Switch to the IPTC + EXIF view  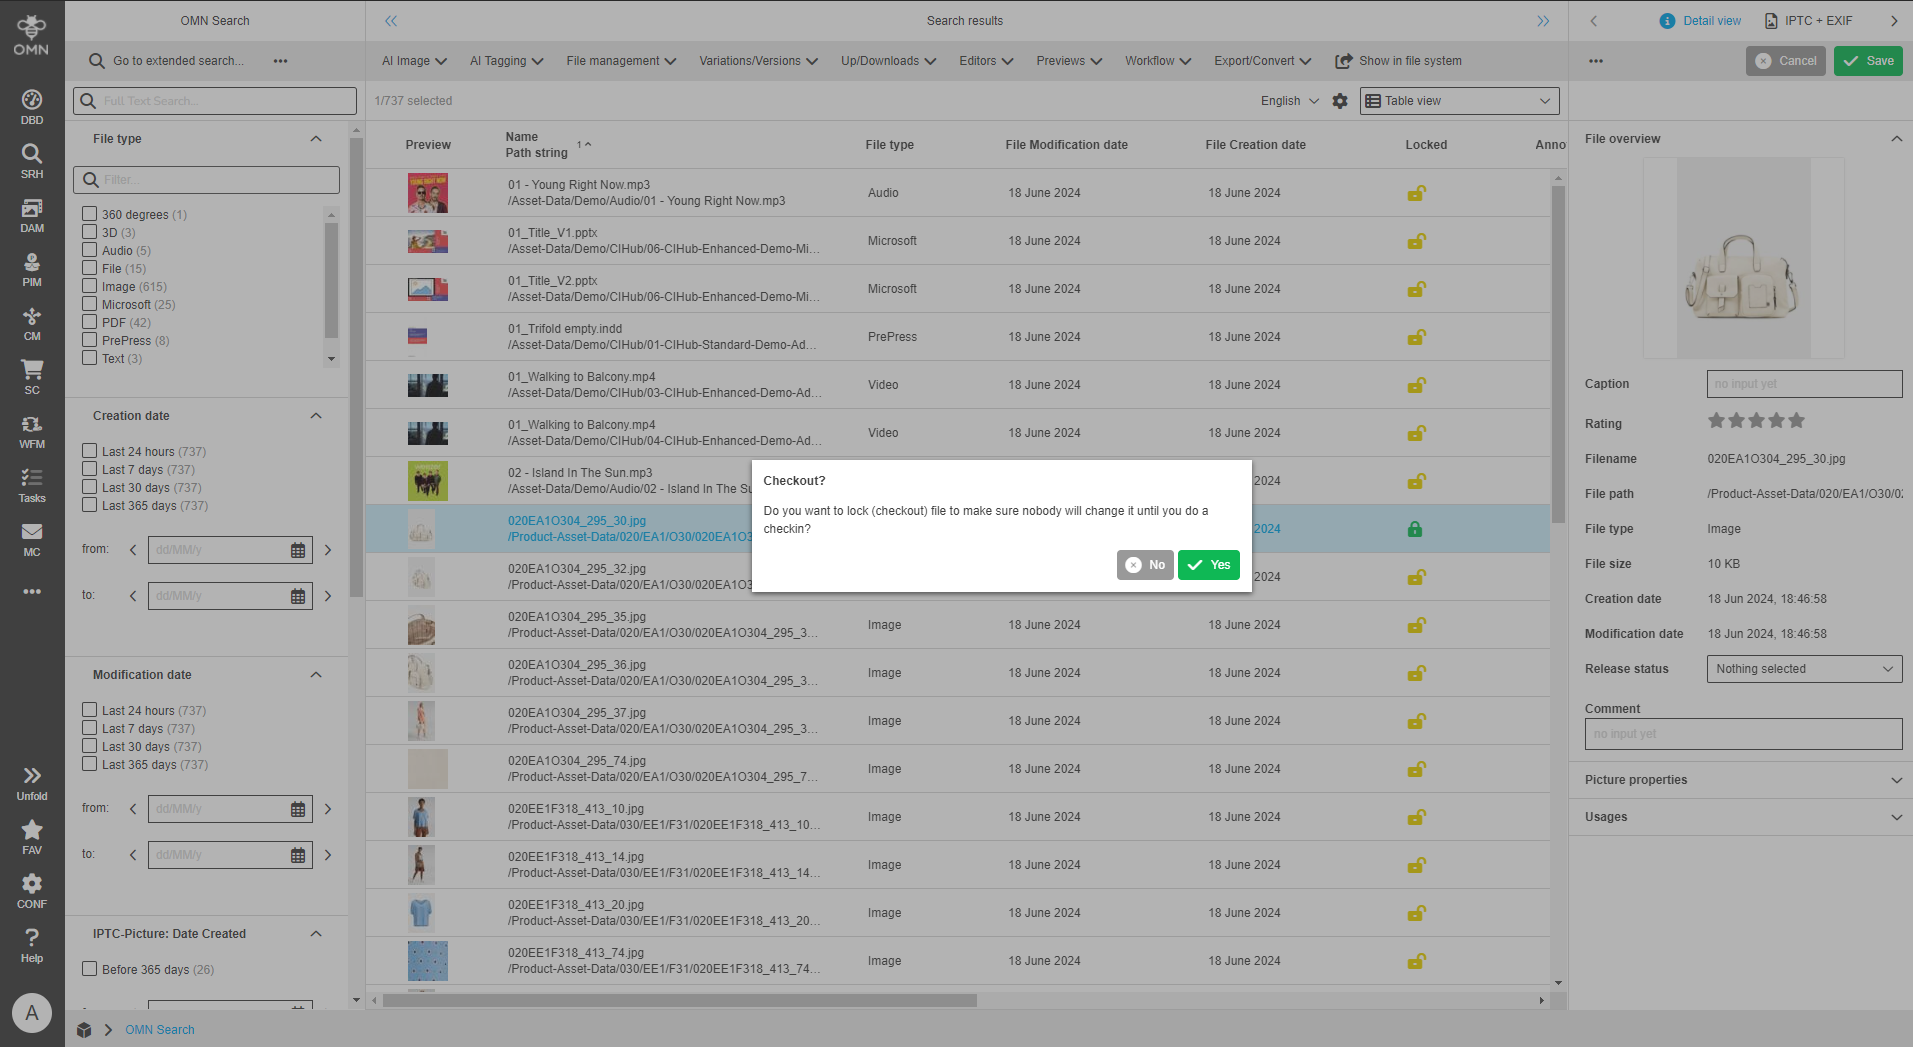tap(1810, 20)
